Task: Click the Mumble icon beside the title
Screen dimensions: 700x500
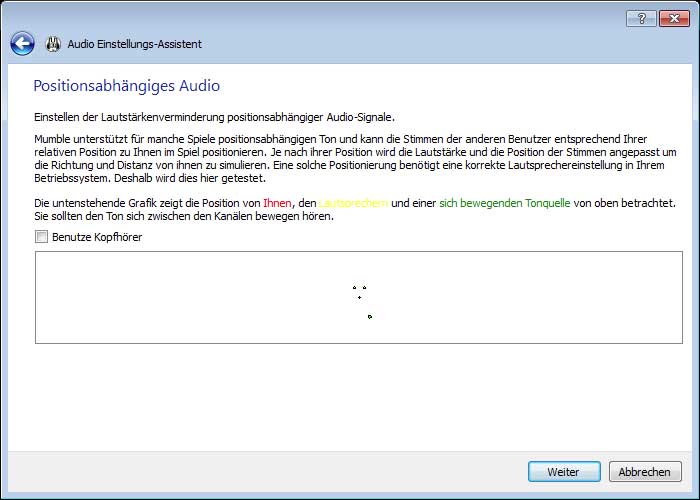Action: [x=54, y=44]
